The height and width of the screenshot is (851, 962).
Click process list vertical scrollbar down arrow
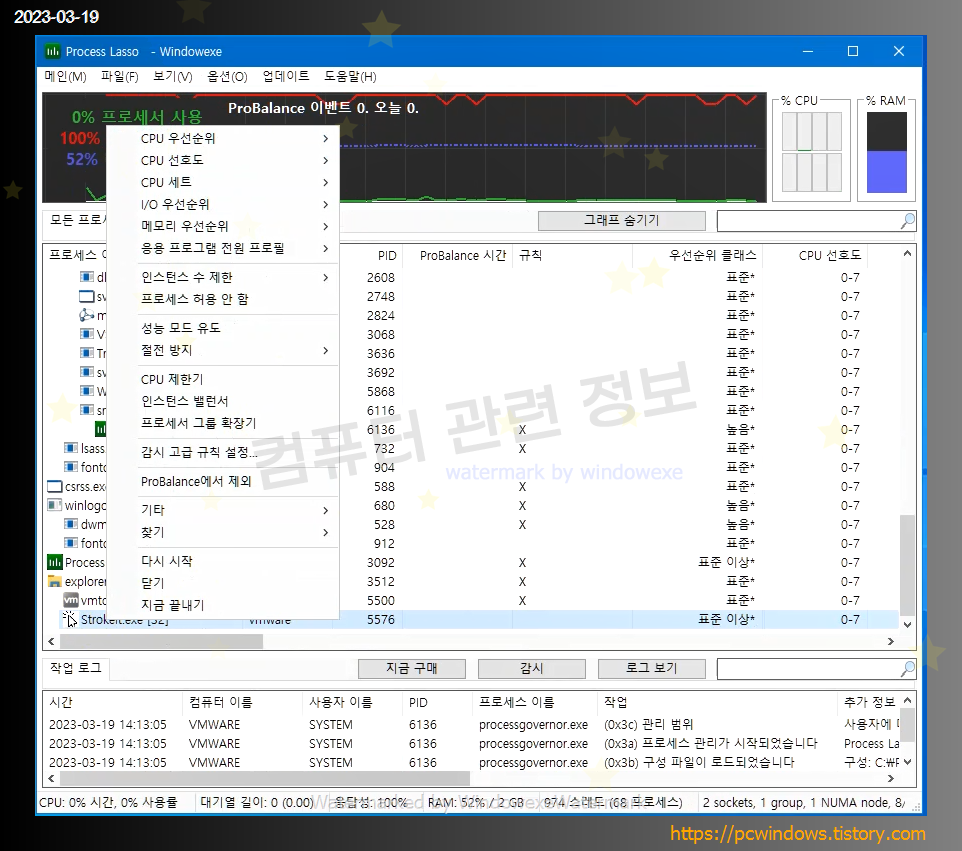pyautogui.click(x=907, y=624)
